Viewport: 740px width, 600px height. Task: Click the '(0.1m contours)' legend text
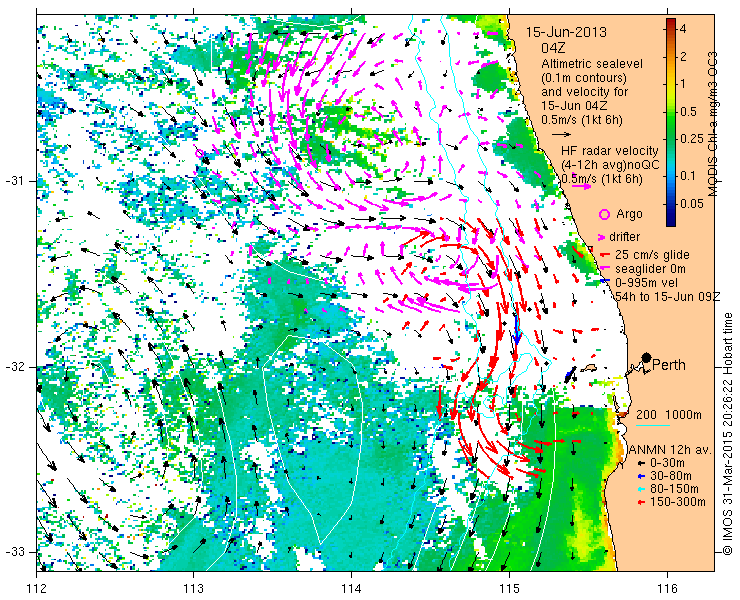pyautogui.click(x=584, y=77)
